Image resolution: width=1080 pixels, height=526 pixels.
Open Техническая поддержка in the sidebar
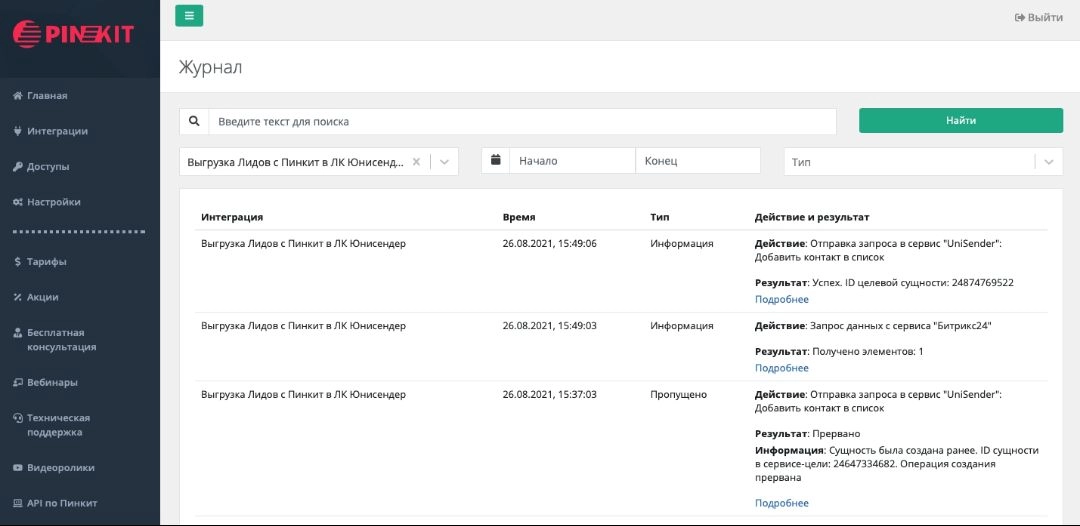pos(58,425)
